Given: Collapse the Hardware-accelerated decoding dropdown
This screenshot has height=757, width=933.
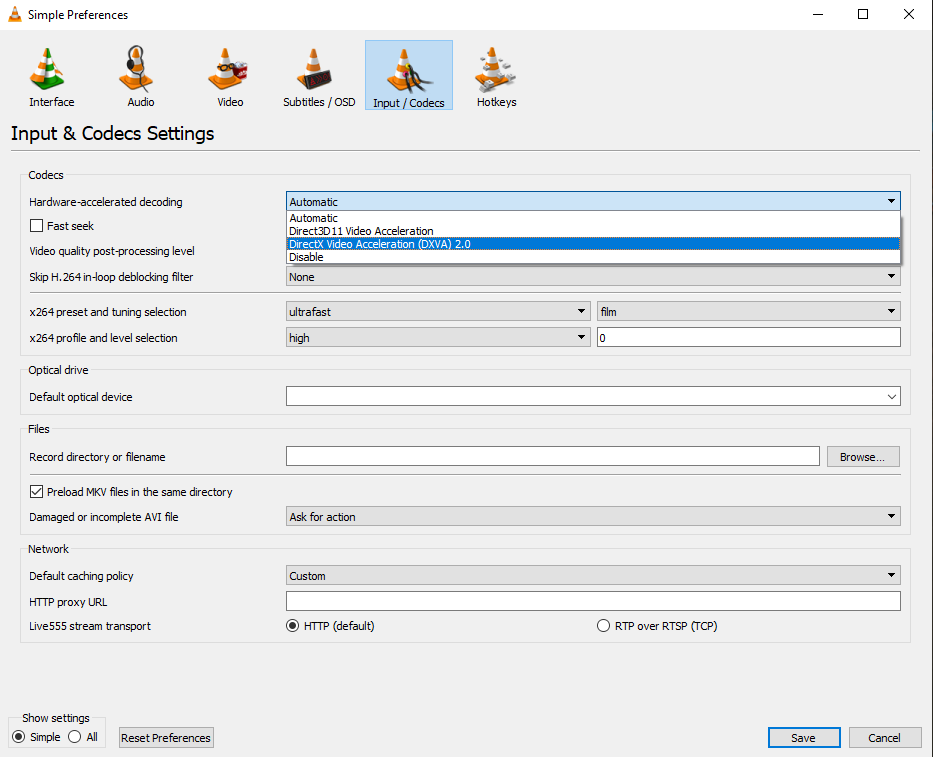Looking at the screenshot, I should click(593, 201).
